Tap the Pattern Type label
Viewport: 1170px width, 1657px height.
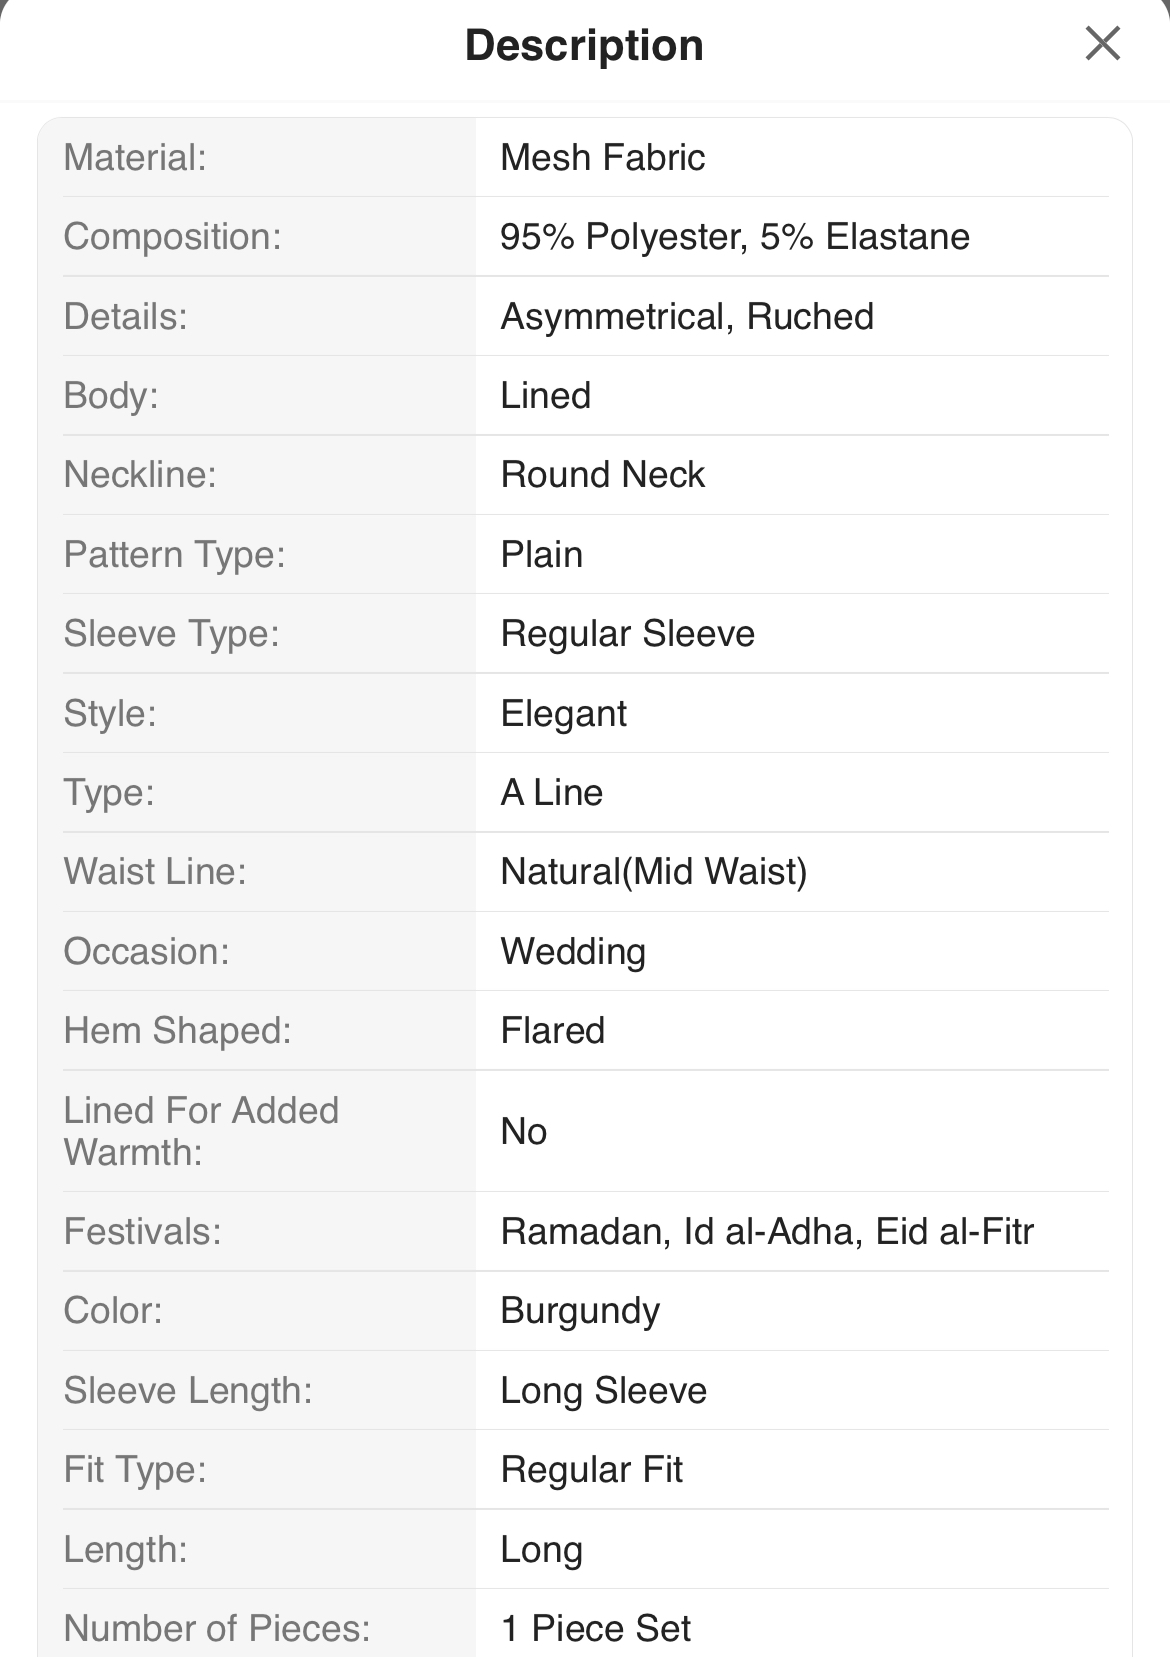[174, 554]
